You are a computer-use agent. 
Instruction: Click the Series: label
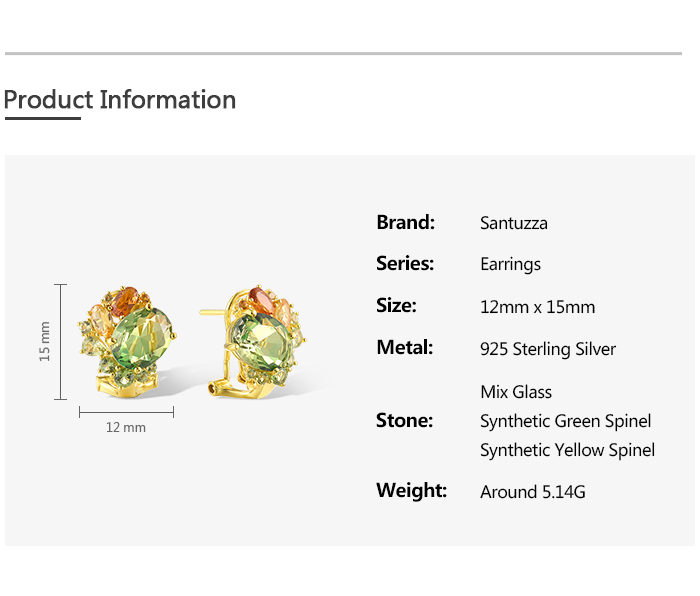[x=405, y=263]
